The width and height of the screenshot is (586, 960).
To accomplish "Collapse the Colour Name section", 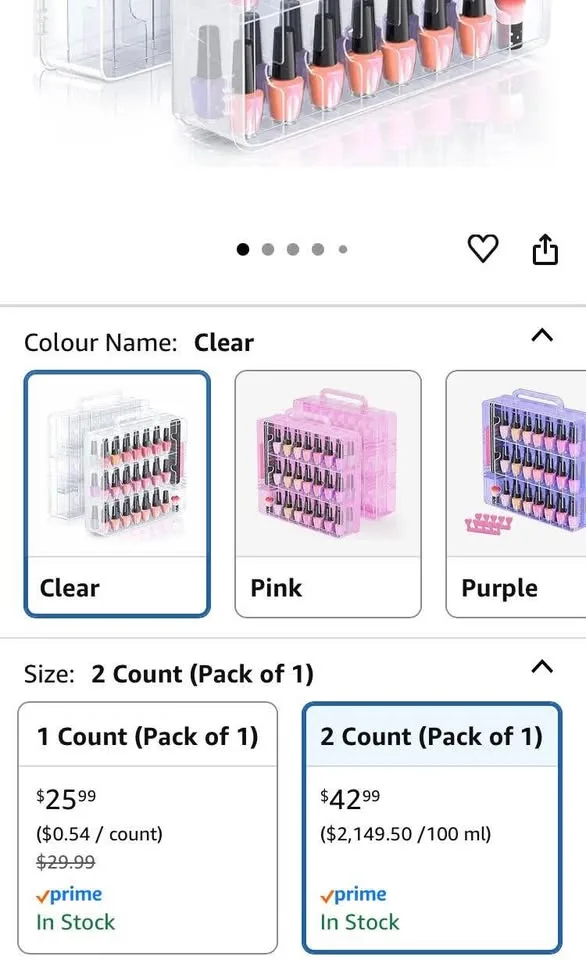I will [x=541, y=336].
